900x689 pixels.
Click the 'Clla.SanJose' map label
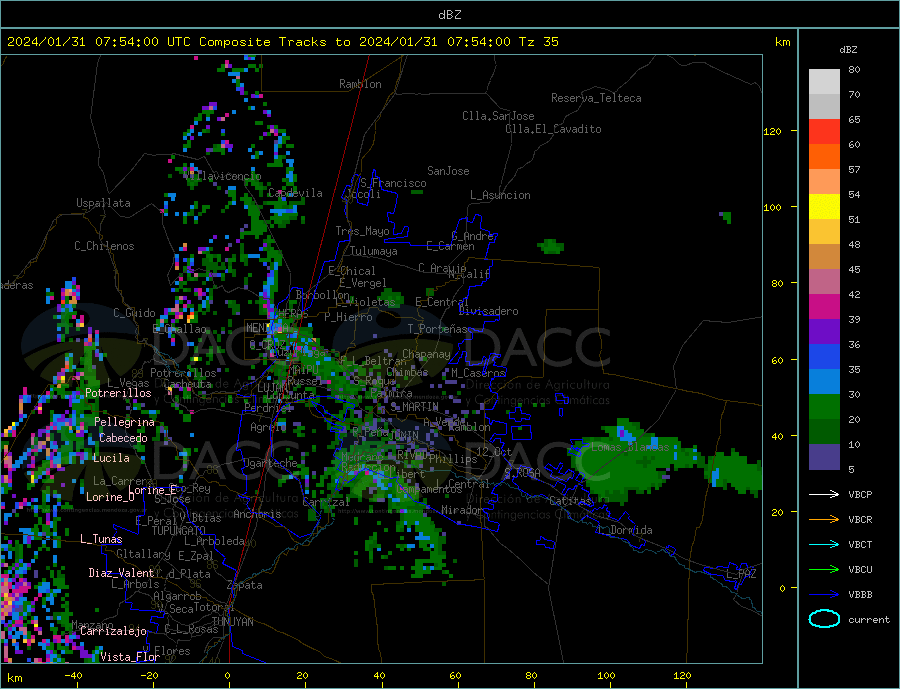click(x=498, y=116)
